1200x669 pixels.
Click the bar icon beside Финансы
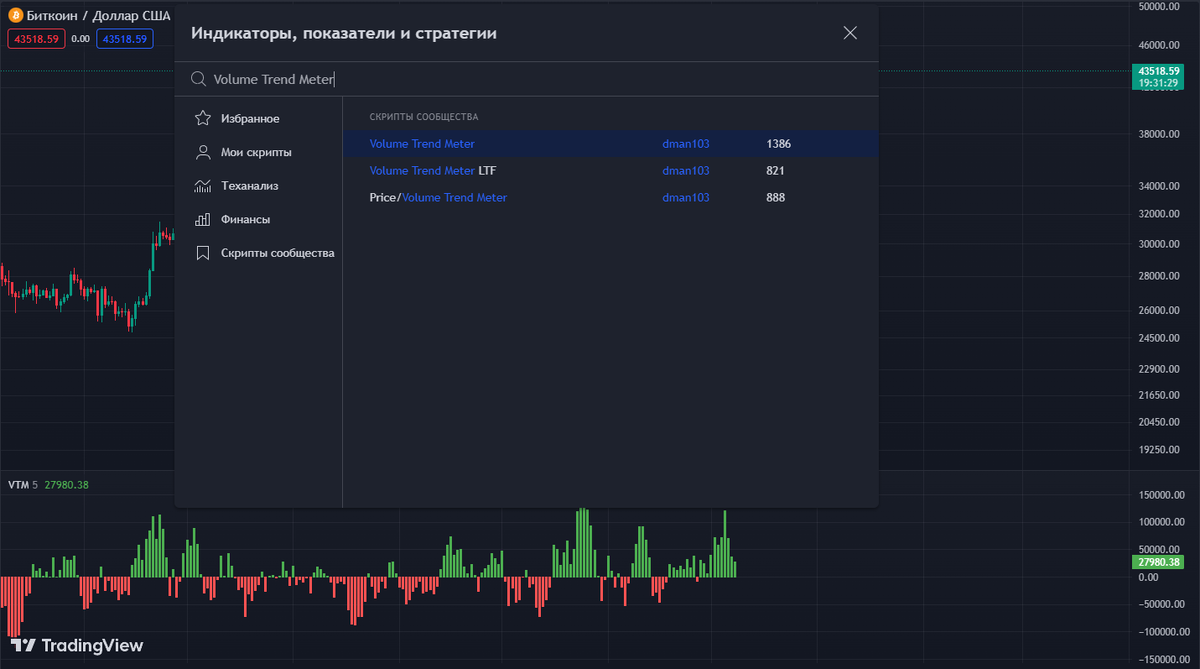pos(202,220)
